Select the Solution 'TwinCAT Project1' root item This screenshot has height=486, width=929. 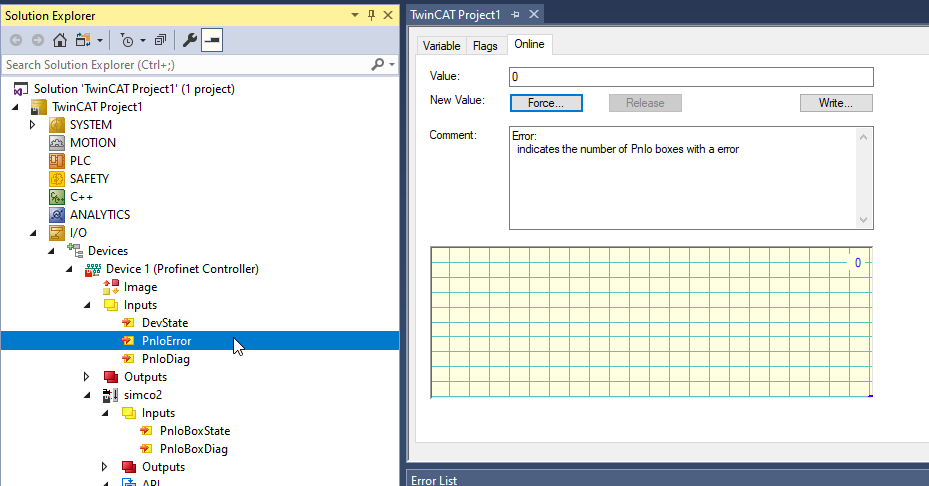pyautogui.click(x=134, y=89)
